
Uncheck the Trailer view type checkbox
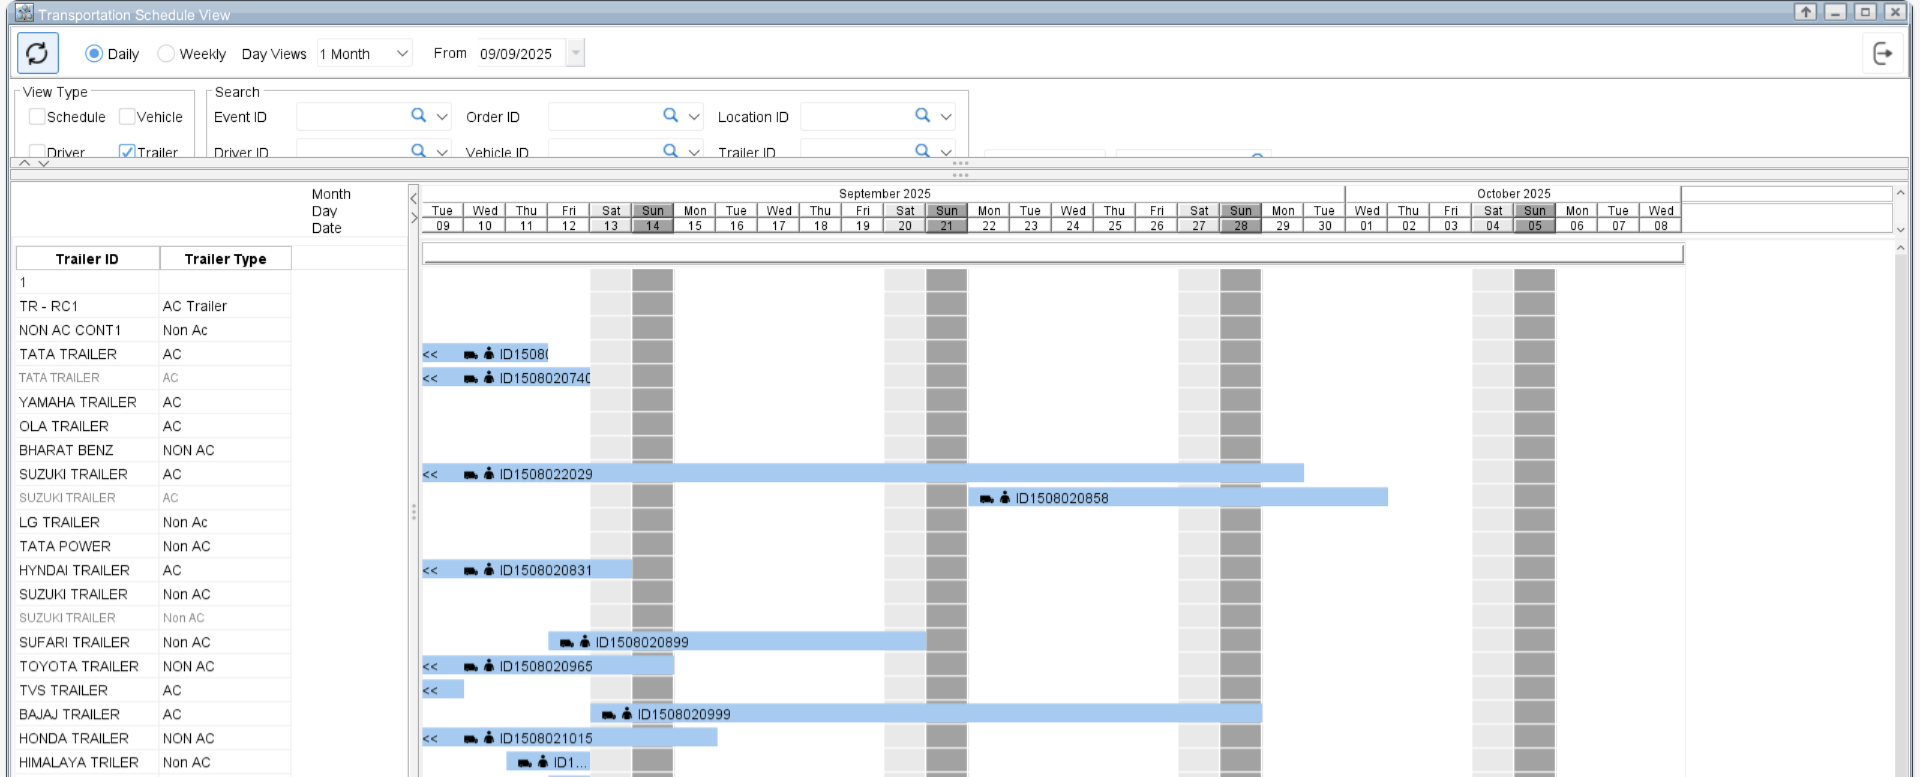point(127,151)
